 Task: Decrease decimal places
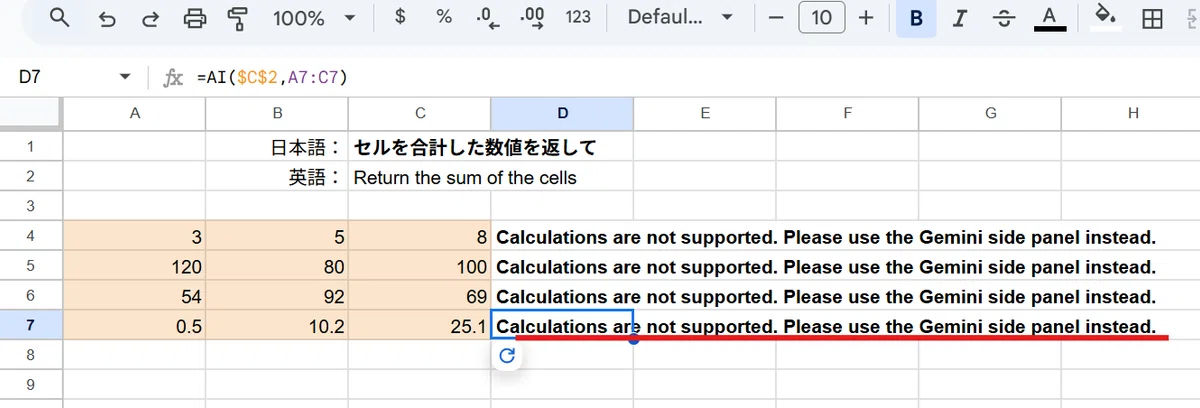(x=489, y=17)
